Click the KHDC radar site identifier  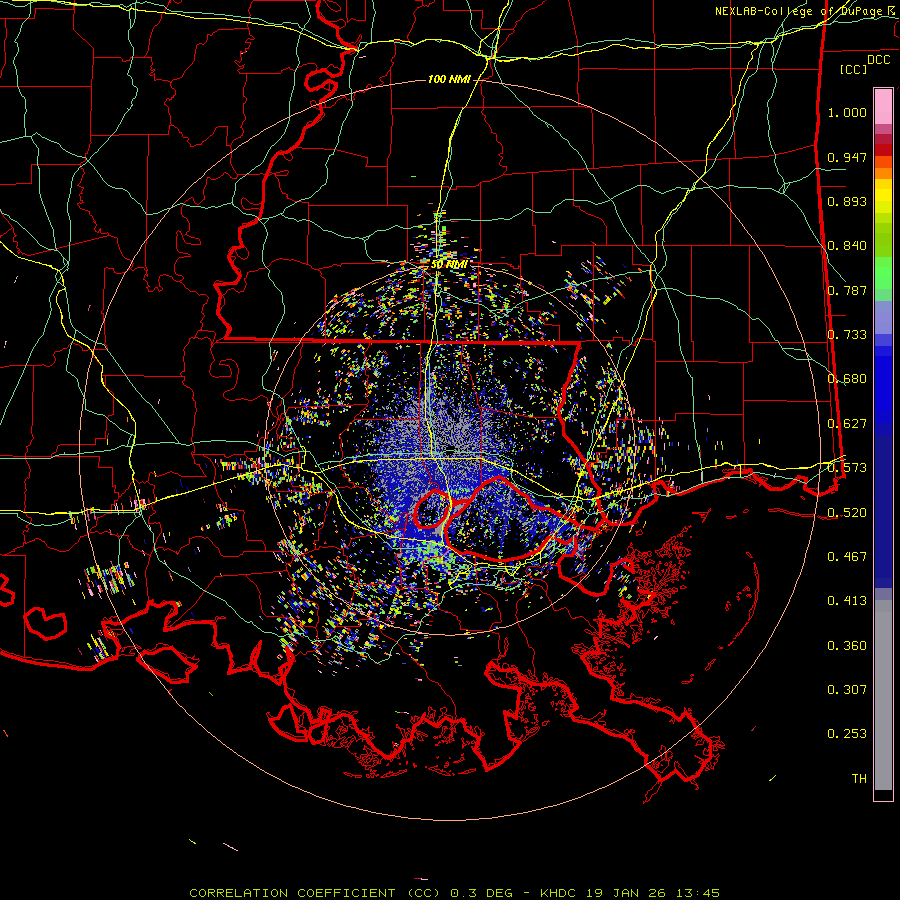(560, 893)
